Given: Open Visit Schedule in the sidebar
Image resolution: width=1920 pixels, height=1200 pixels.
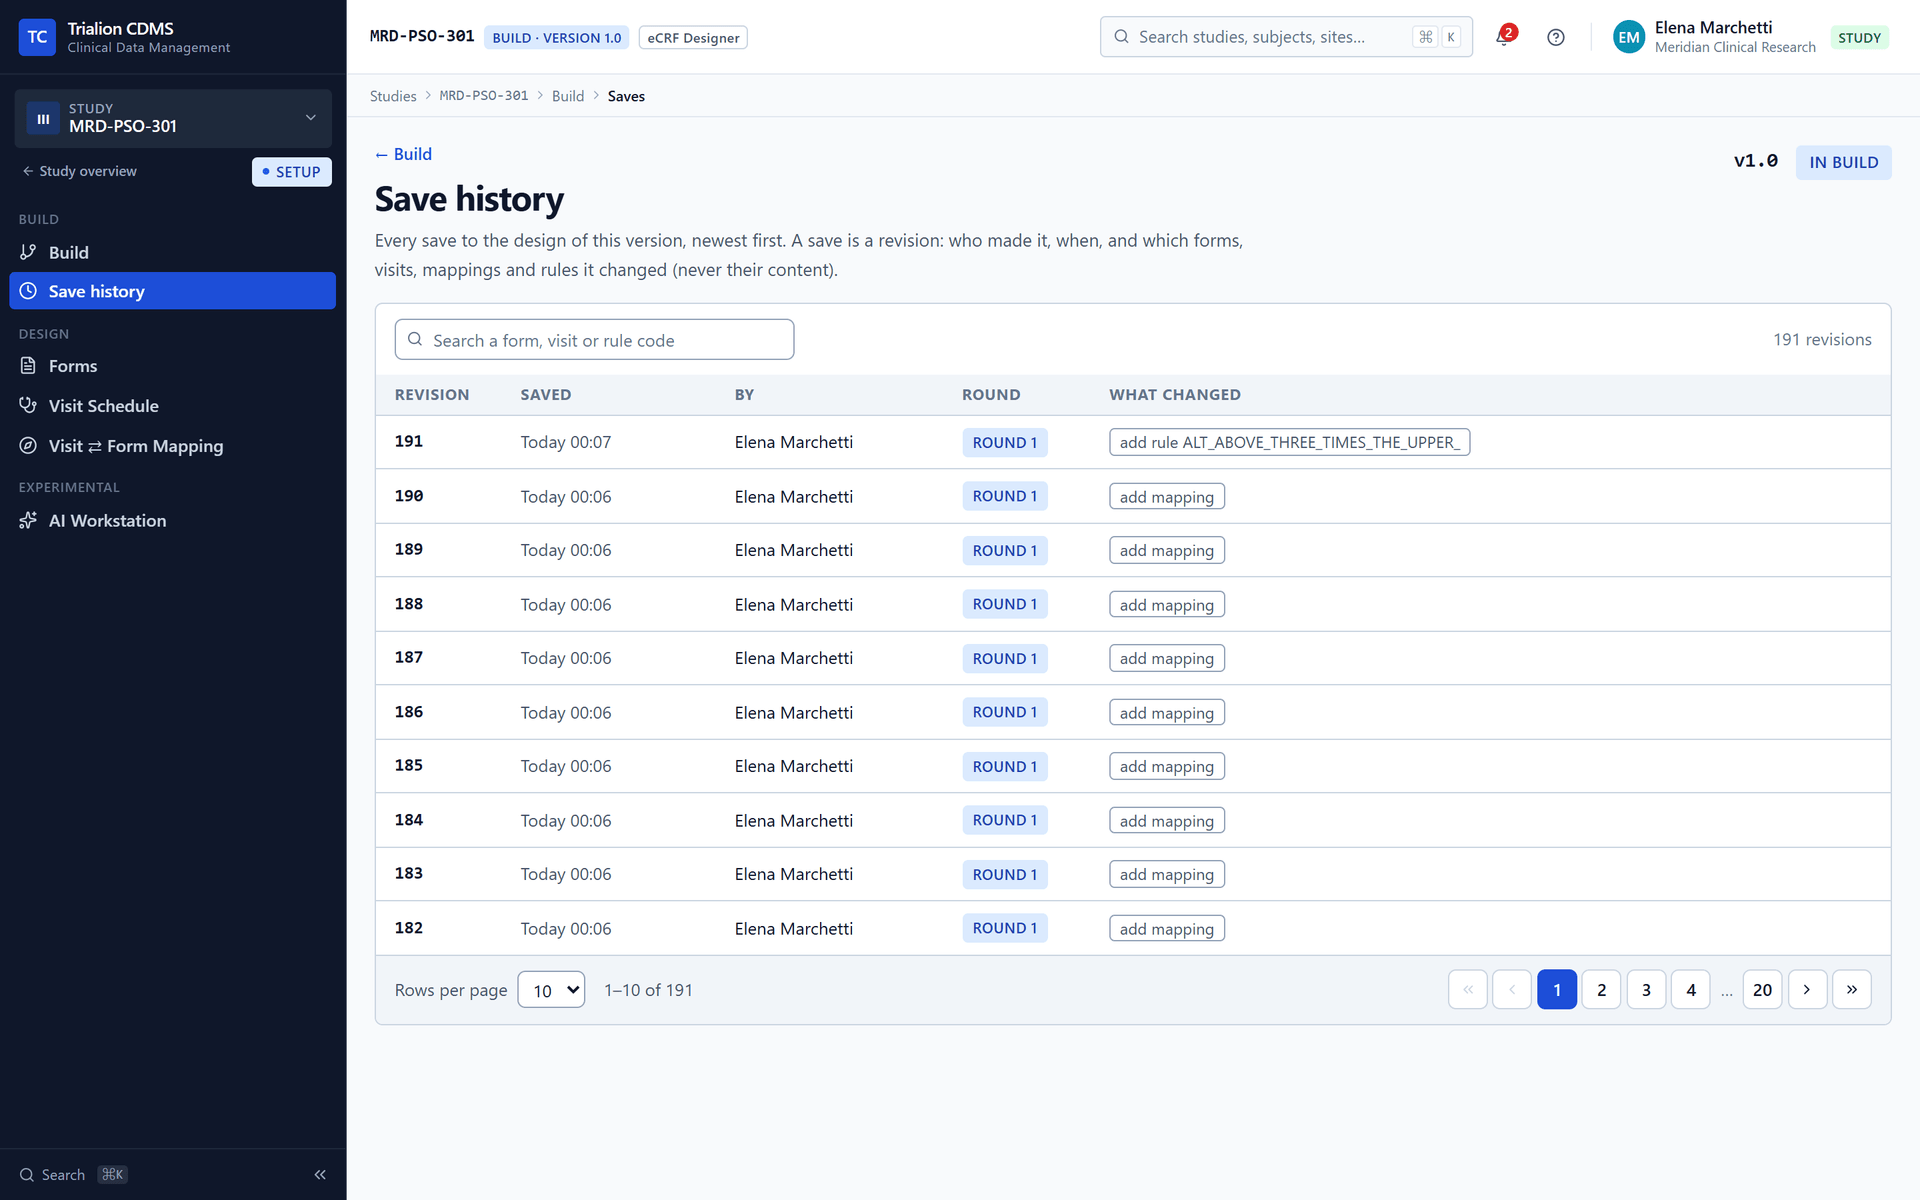Looking at the screenshot, I should pyautogui.click(x=172, y=406).
